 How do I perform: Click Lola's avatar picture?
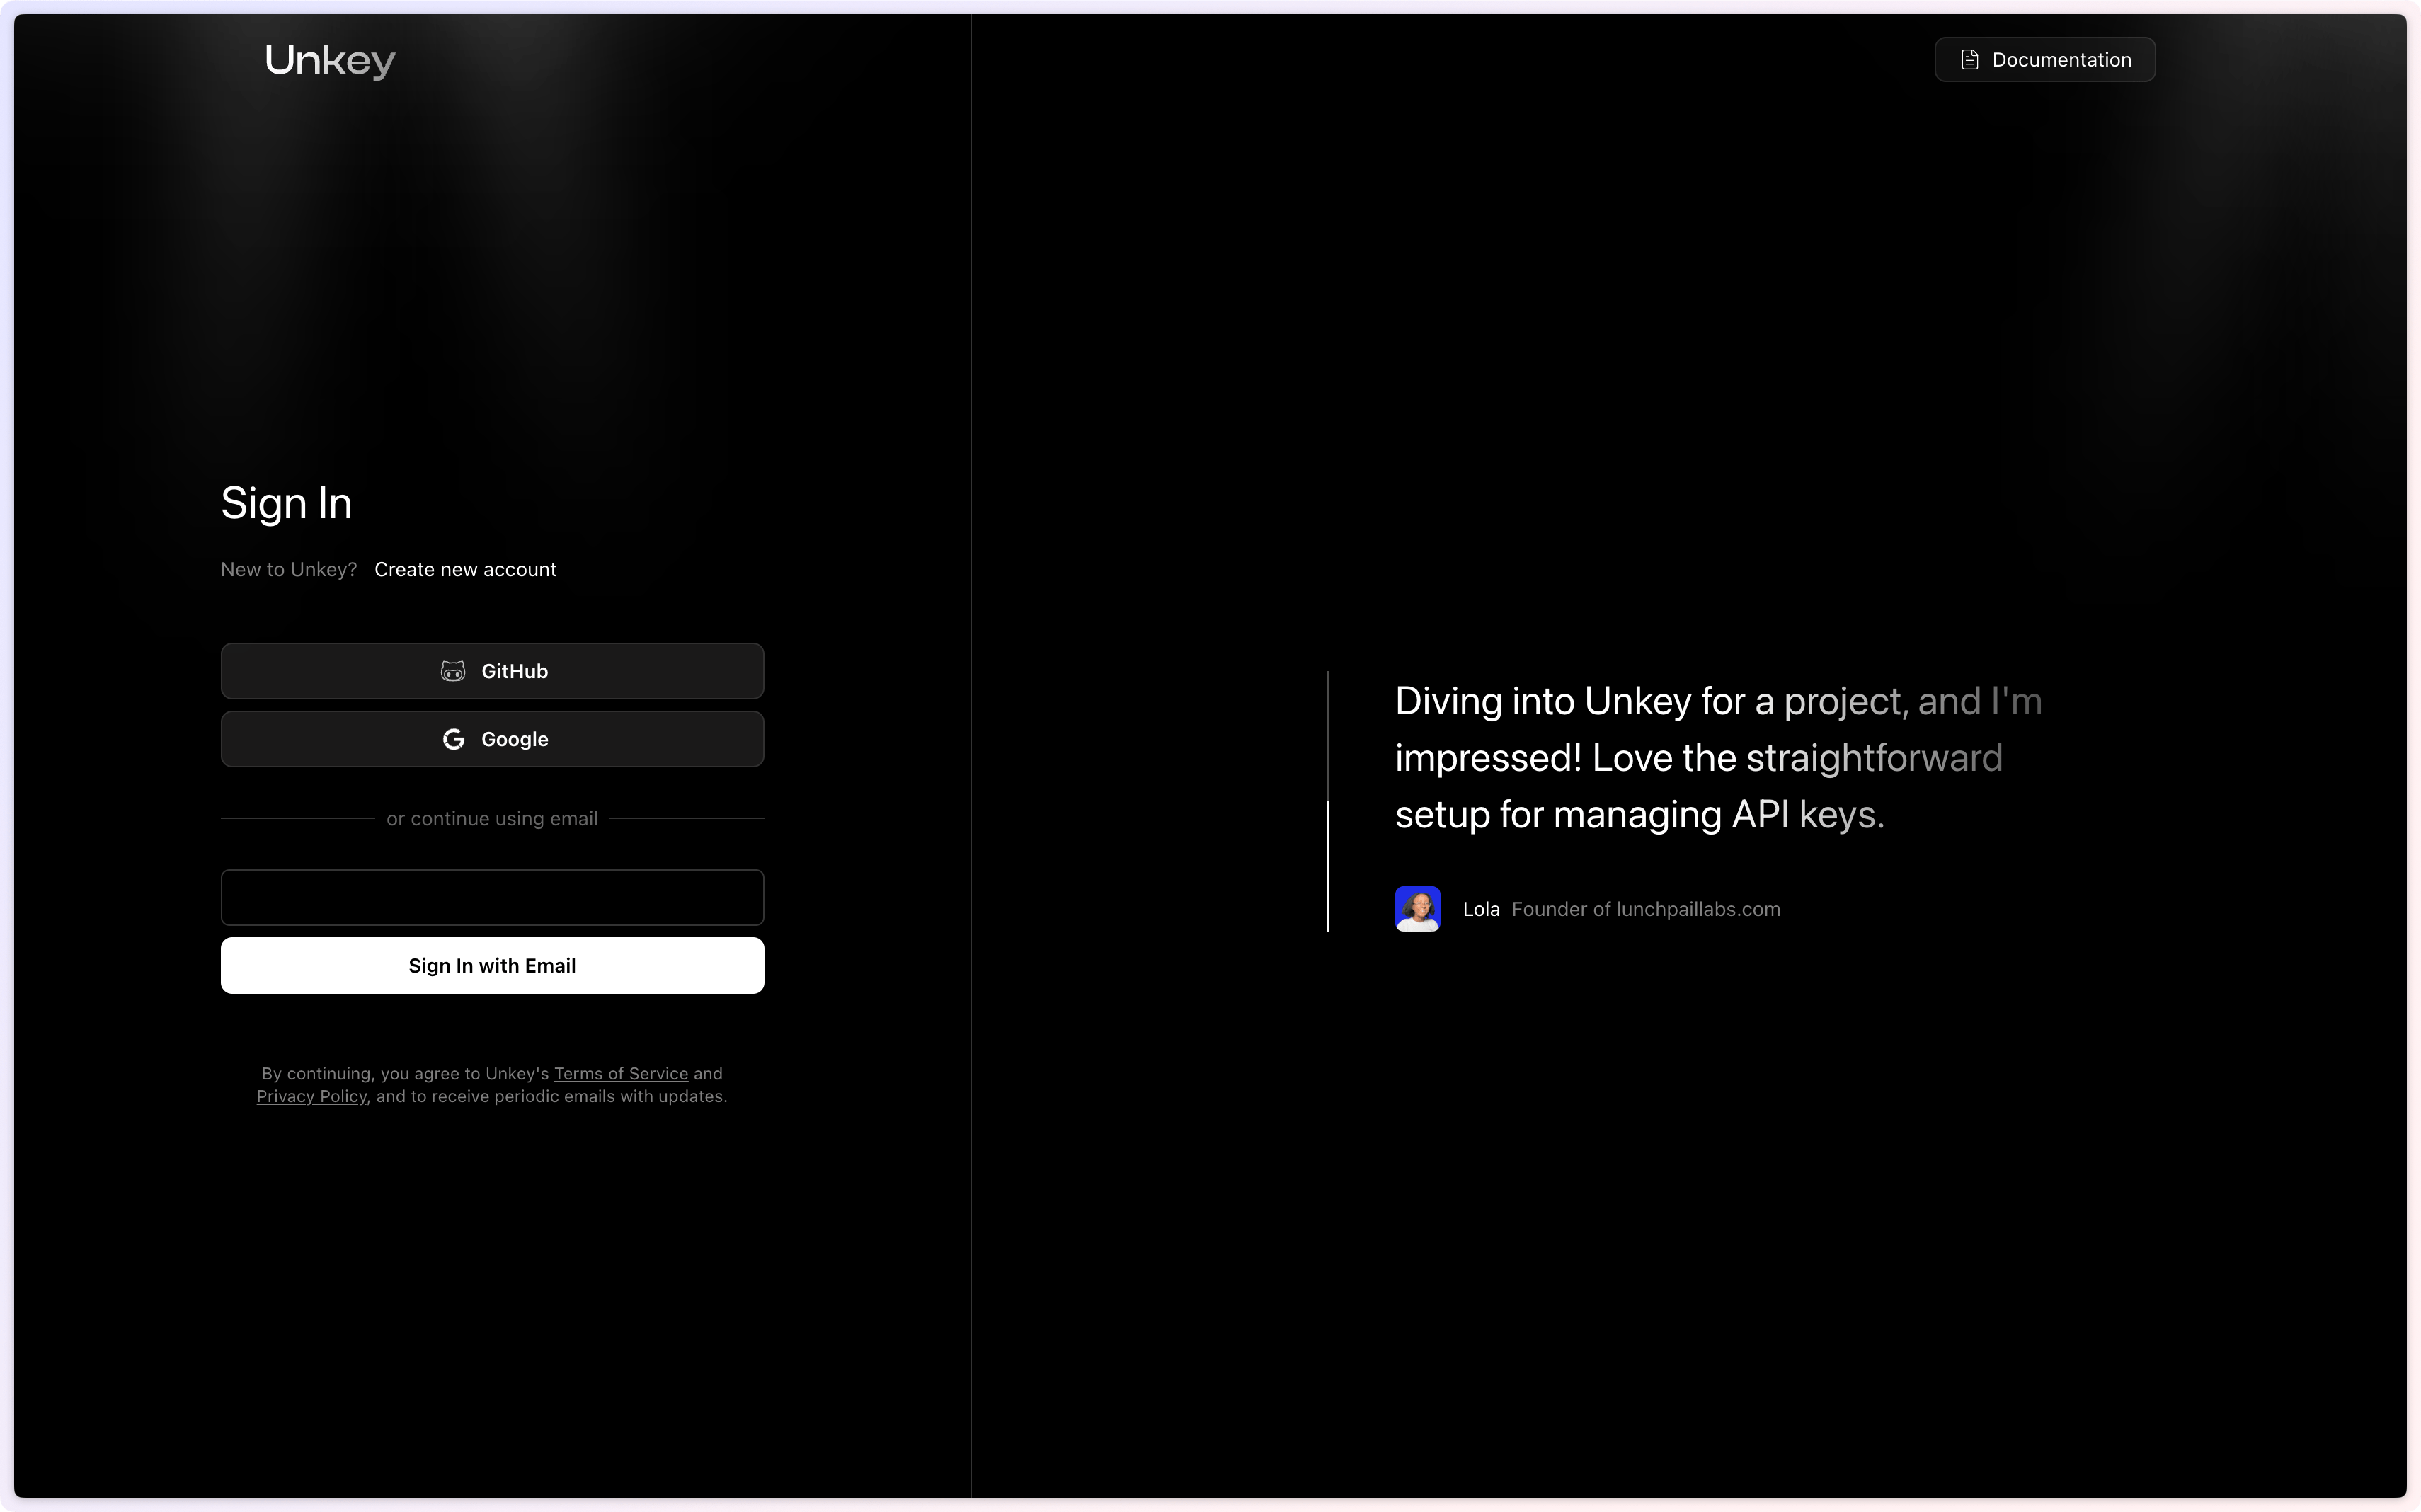[x=1417, y=909]
